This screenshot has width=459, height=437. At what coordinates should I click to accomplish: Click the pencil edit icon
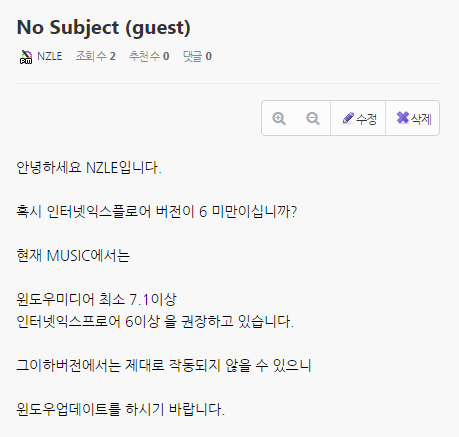click(x=348, y=118)
